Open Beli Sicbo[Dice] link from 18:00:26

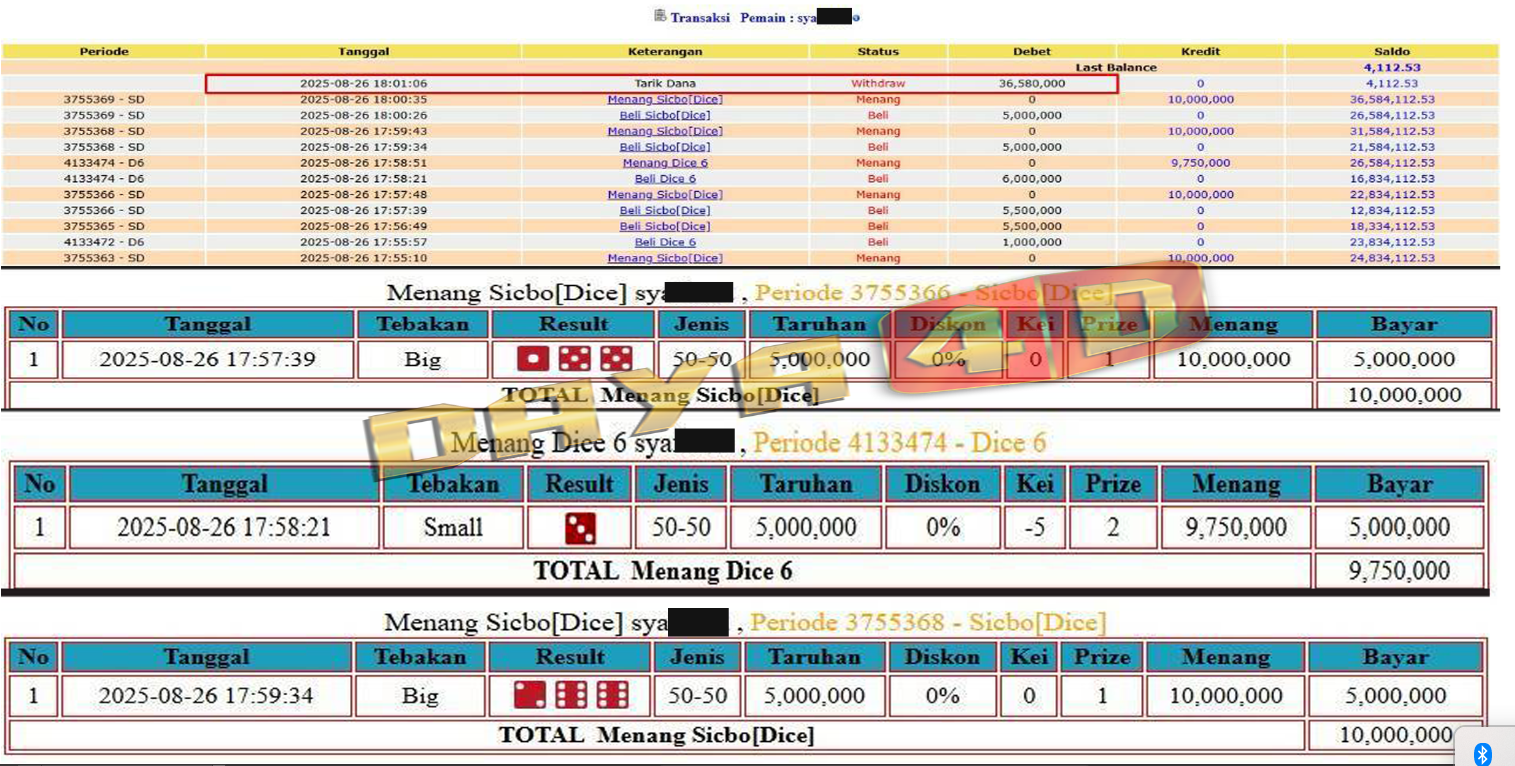point(665,115)
